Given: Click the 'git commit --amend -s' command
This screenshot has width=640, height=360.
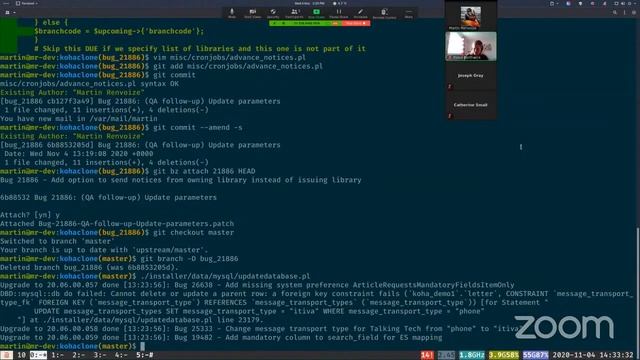Looking at the screenshot, I should point(198,127).
